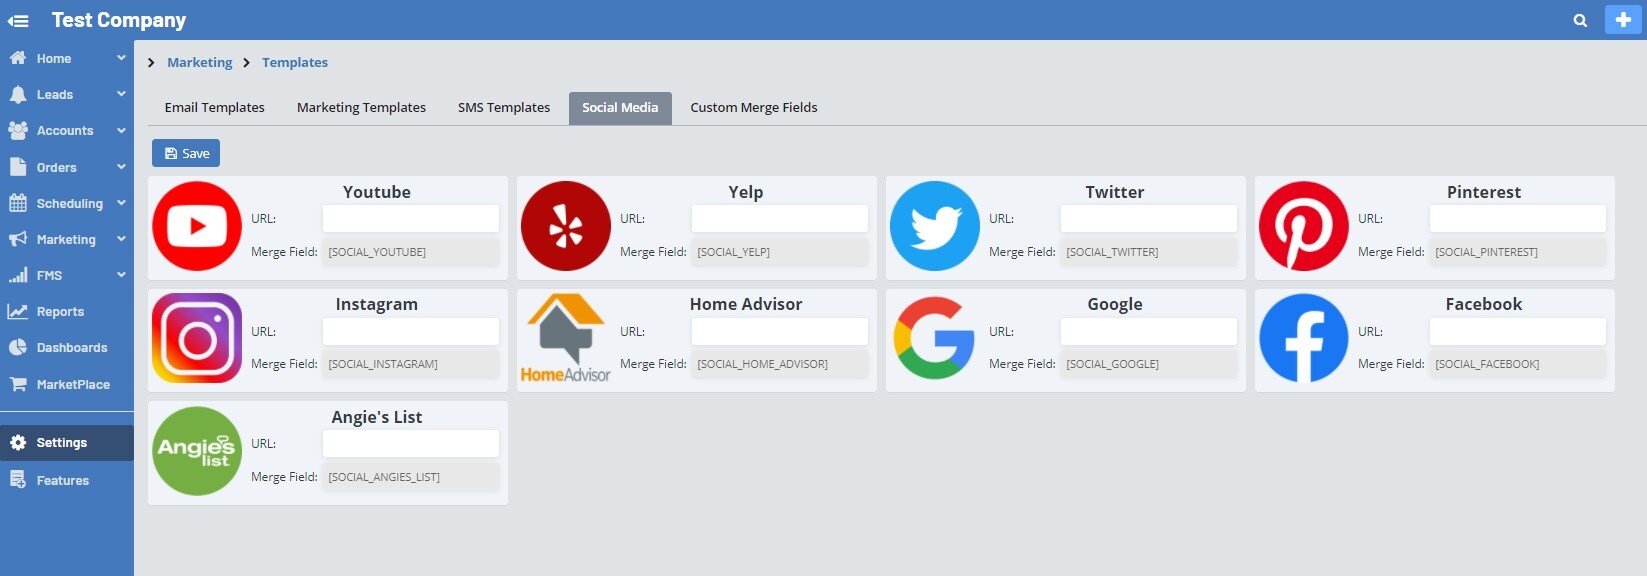Click the Instagram logo icon
The height and width of the screenshot is (576, 1647).
pyautogui.click(x=197, y=338)
